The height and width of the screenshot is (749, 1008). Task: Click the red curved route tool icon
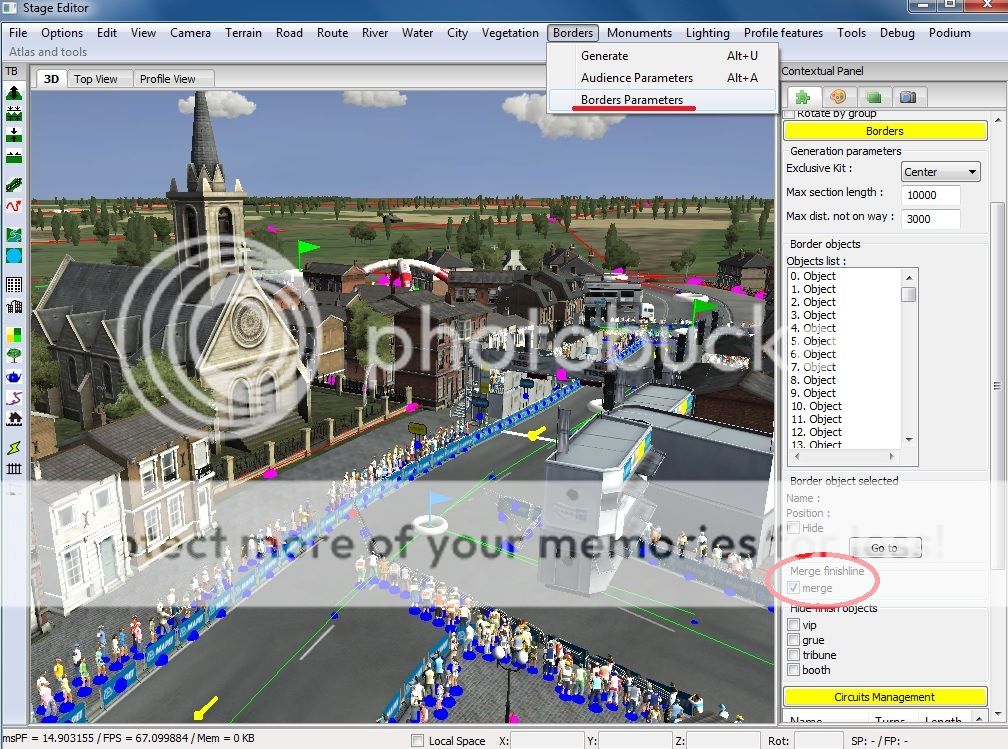[x=14, y=206]
